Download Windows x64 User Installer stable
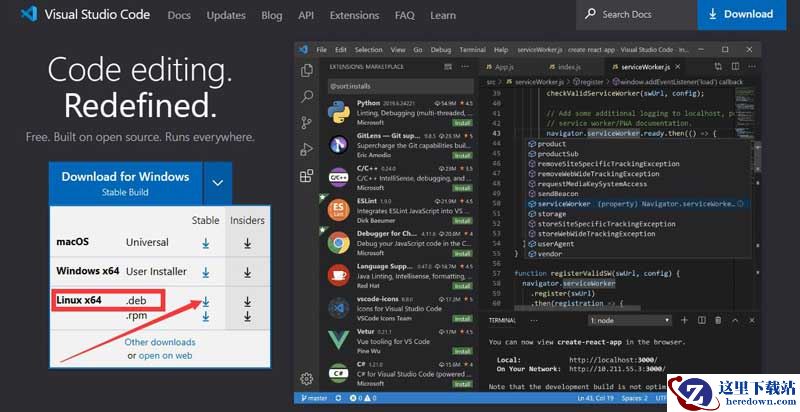The height and width of the screenshot is (412, 800). coord(206,272)
